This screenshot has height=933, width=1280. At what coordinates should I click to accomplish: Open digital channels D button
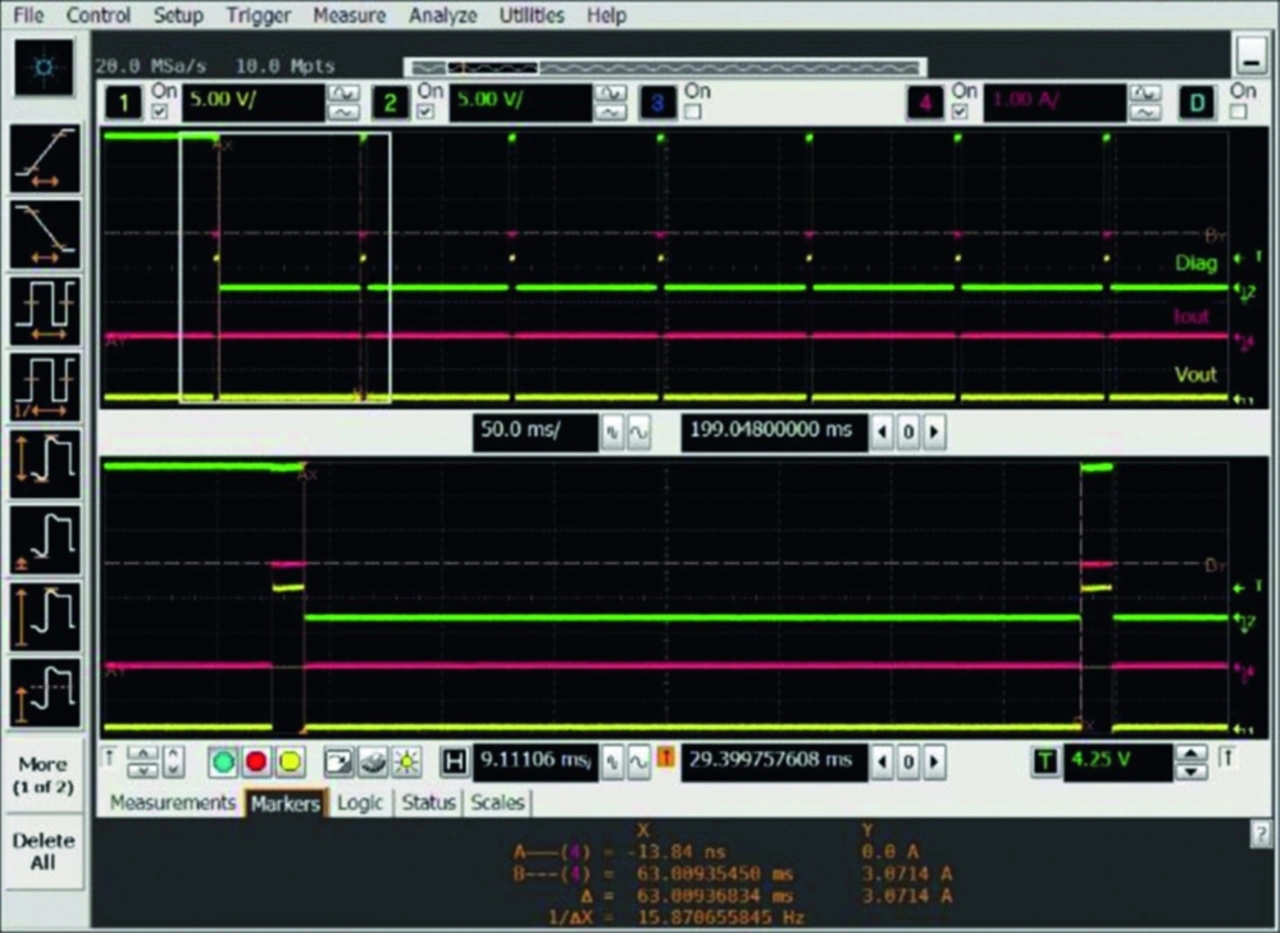[1199, 103]
